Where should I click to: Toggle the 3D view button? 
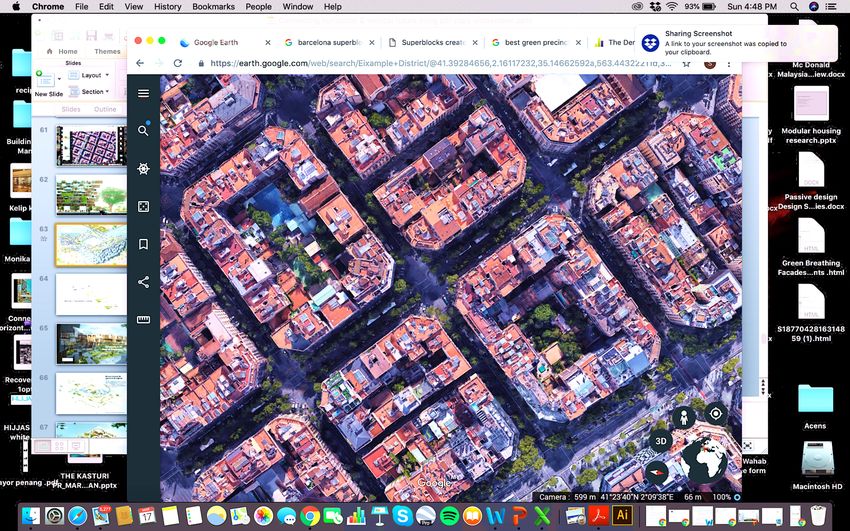[x=660, y=441]
